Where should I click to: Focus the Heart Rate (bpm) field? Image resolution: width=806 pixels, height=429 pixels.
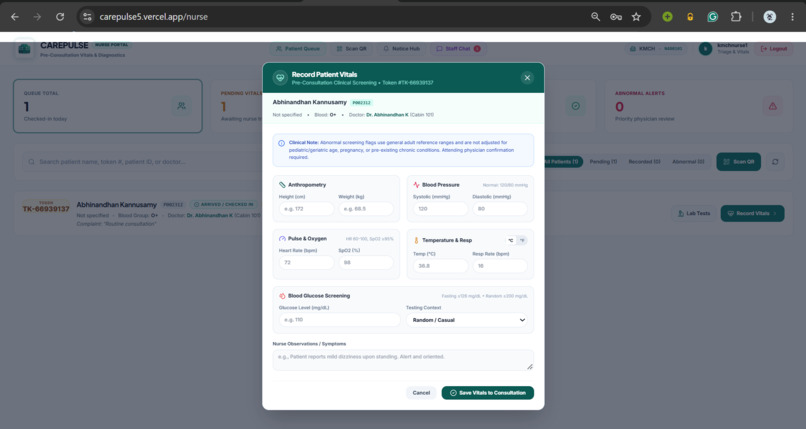coord(306,263)
